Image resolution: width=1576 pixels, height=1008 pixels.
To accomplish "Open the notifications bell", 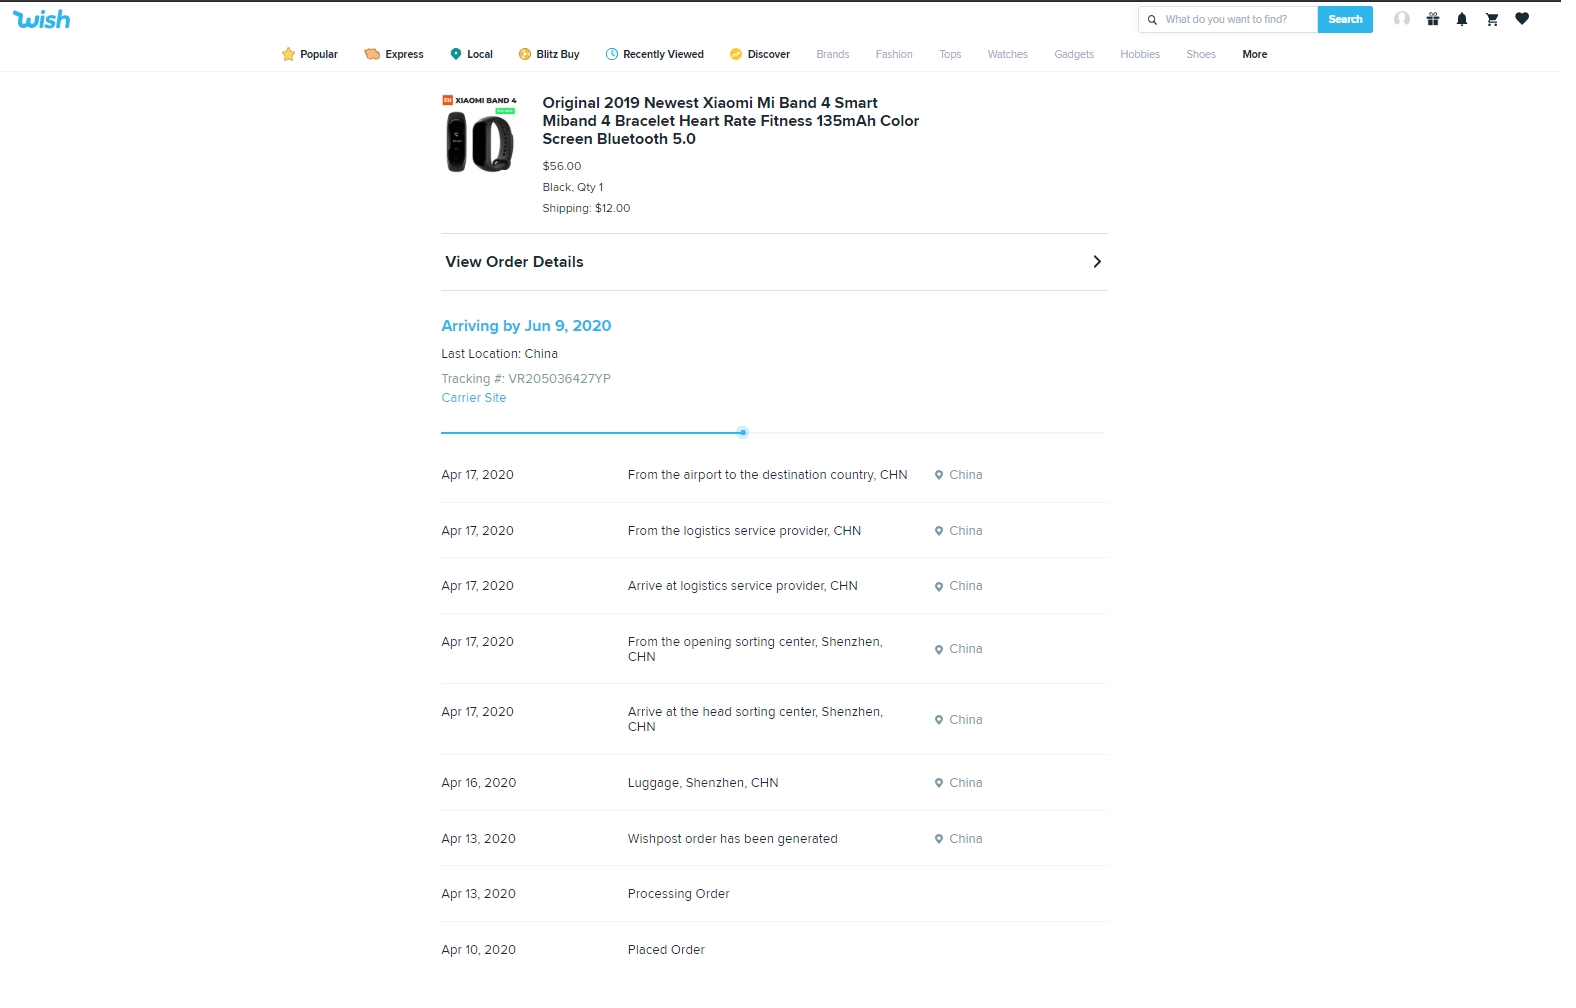I will 1462,19.
